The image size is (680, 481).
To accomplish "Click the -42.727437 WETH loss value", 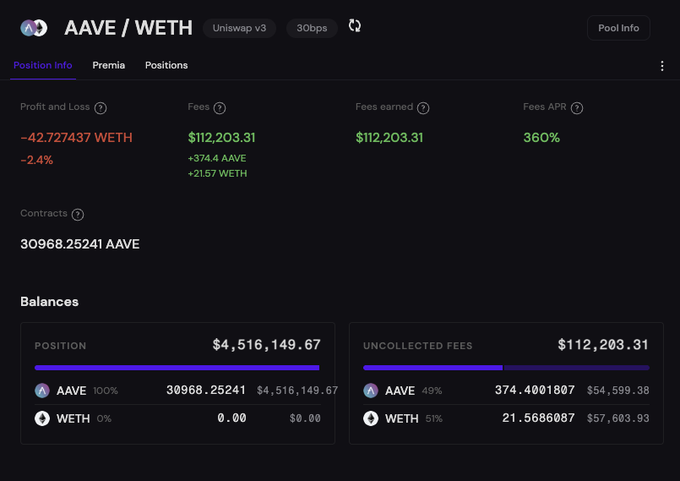I will coord(76,137).
